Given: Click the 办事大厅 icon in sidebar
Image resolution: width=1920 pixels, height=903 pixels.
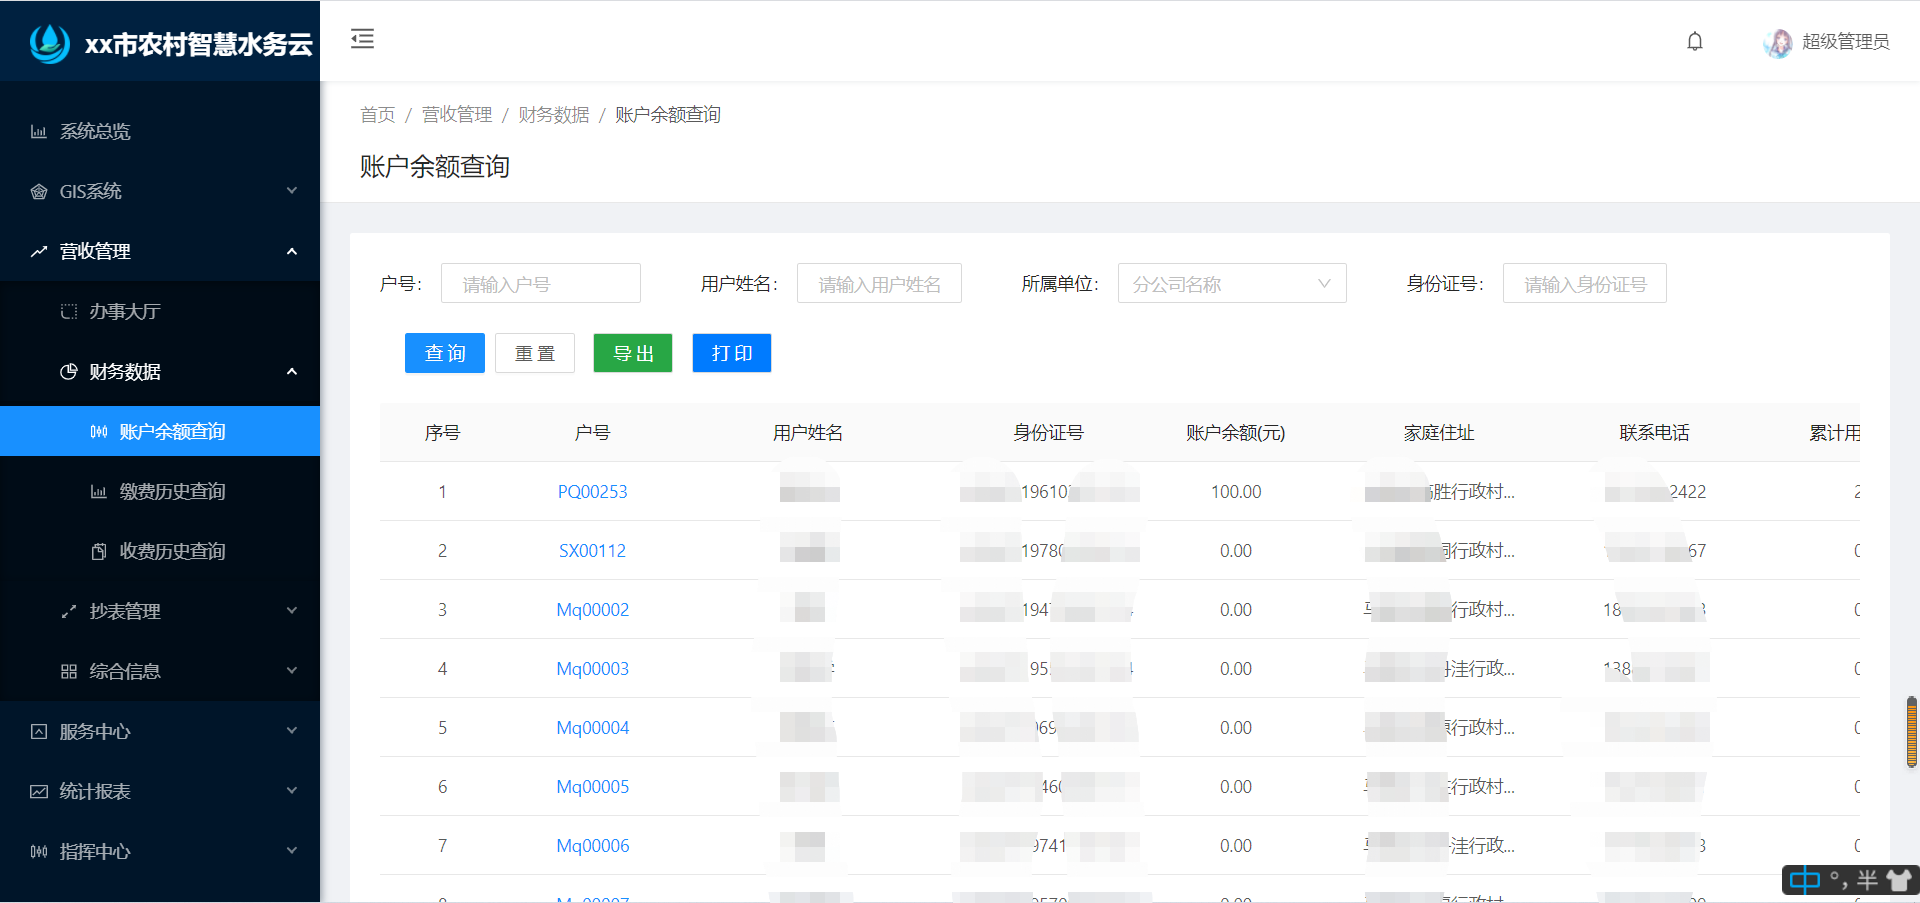Looking at the screenshot, I should coord(69,311).
